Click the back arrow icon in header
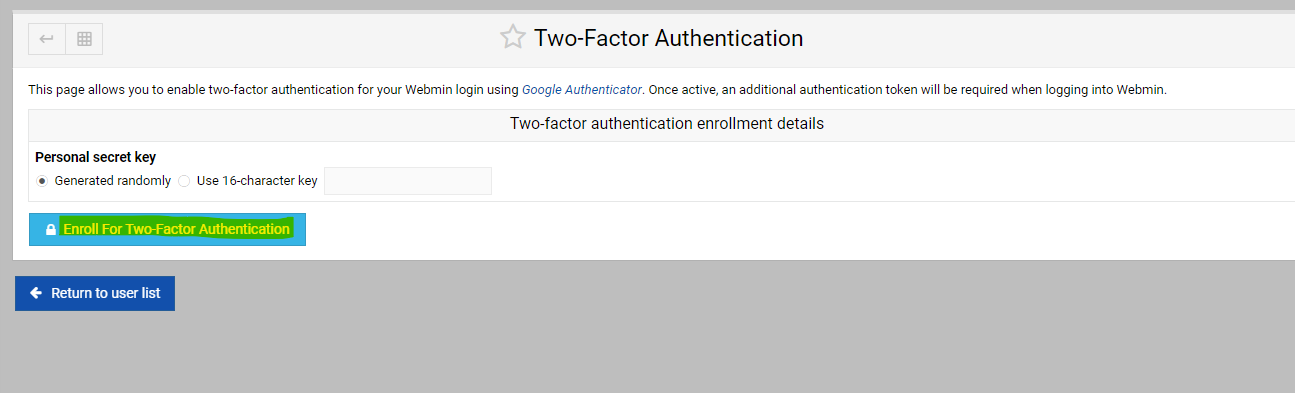 [47, 39]
